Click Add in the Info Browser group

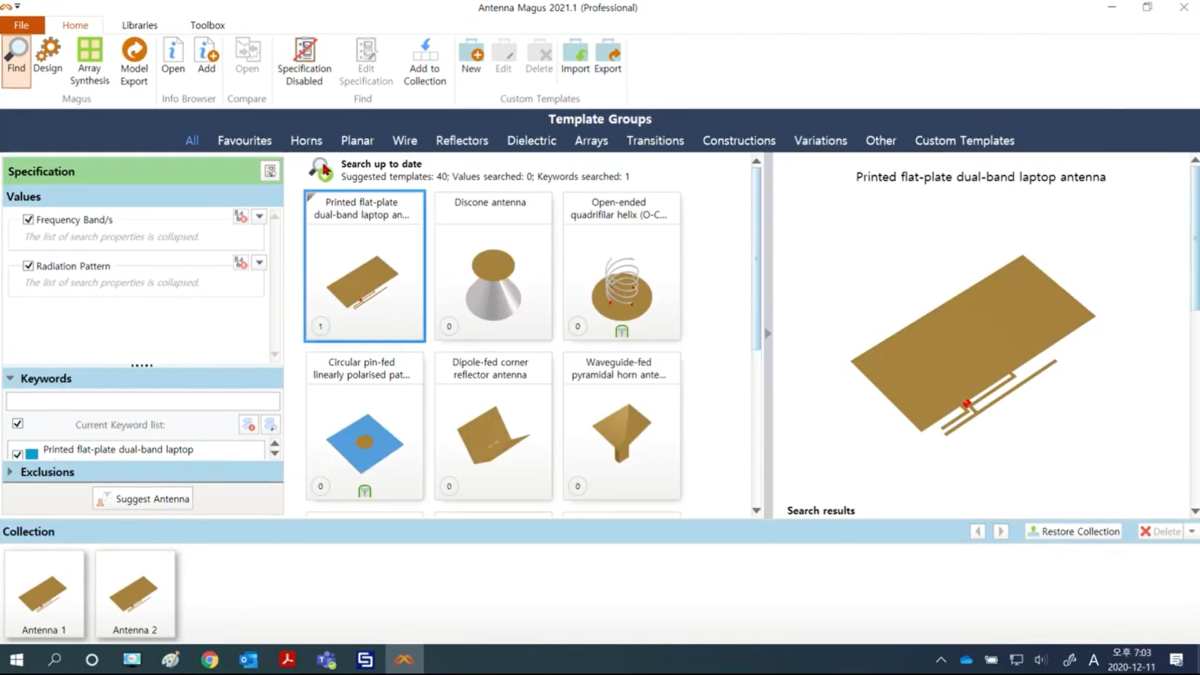206,56
